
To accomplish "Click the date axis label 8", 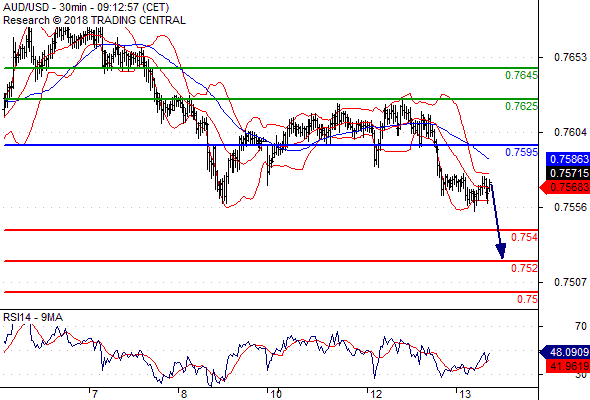I will click(x=184, y=394).
